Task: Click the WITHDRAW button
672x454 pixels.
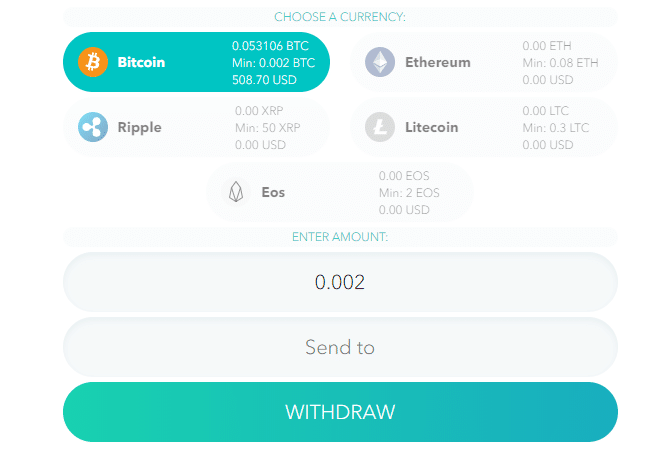Action: [x=340, y=412]
